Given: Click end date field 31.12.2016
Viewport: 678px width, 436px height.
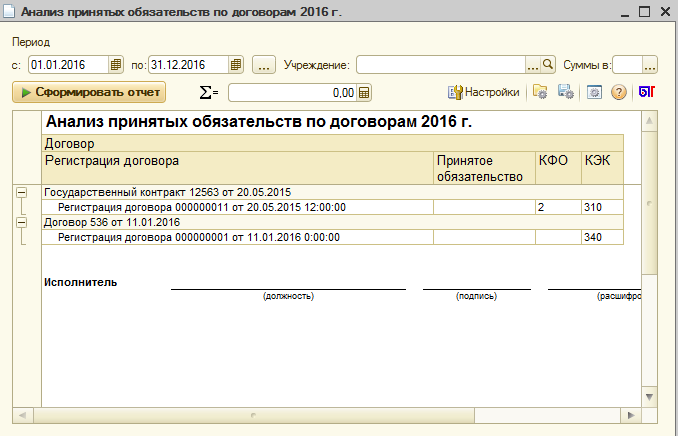Looking at the screenshot, I should tap(189, 65).
